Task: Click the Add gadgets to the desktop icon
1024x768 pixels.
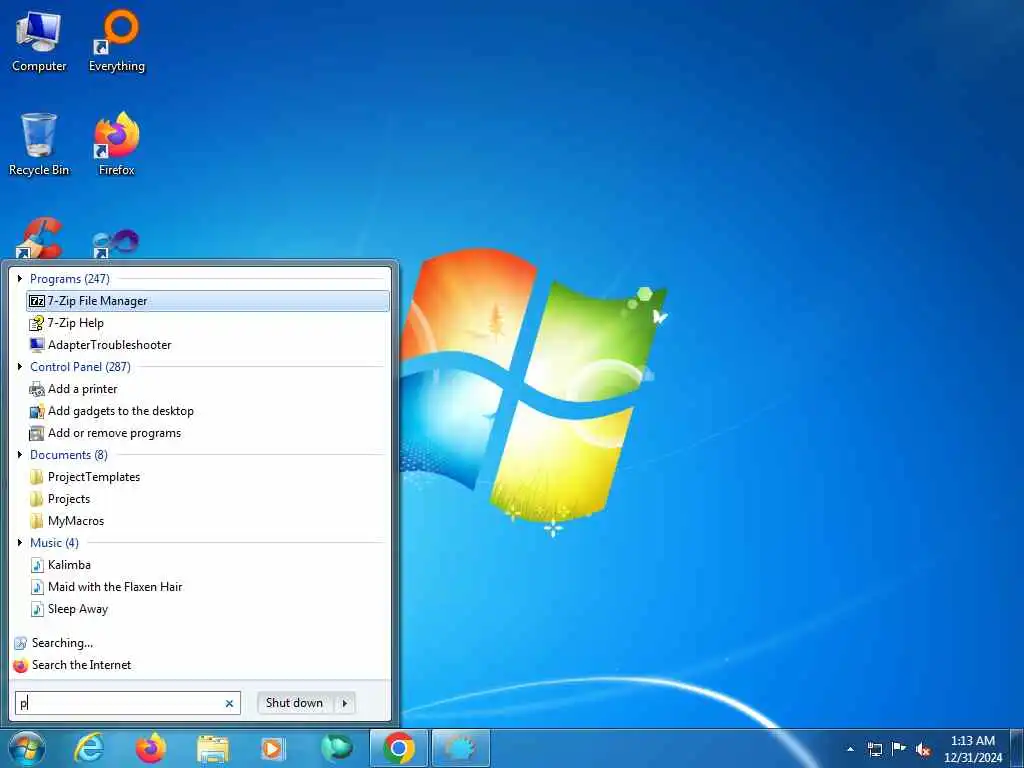Action: 37,411
